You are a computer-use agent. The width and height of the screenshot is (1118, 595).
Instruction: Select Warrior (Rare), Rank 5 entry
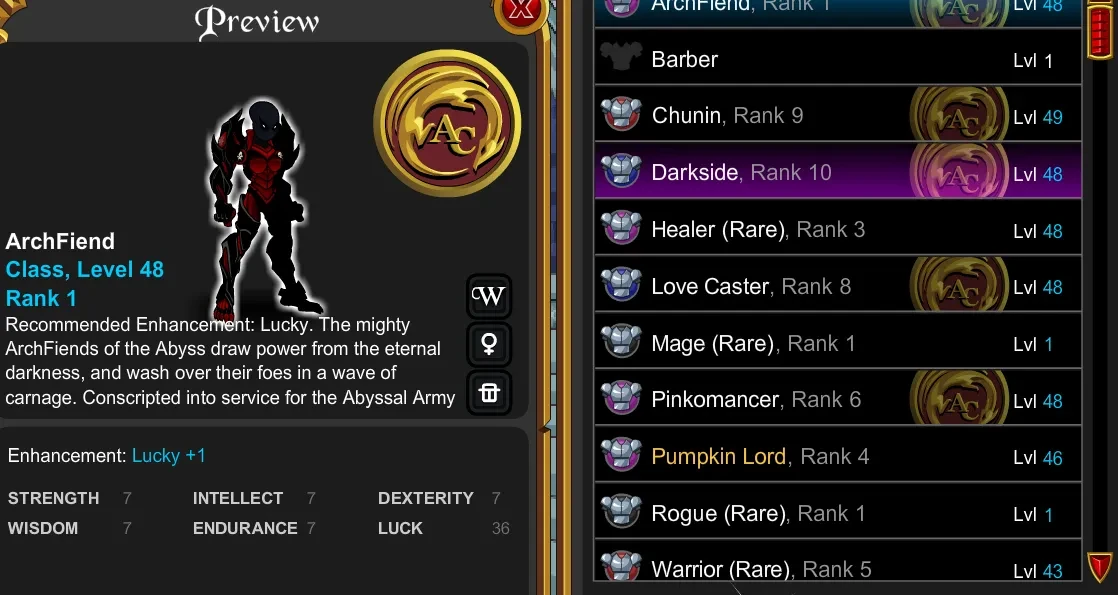(838, 567)
